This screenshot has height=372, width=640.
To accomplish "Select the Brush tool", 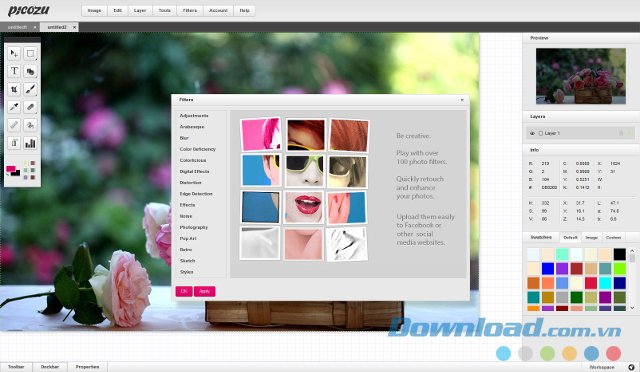I will tap(30, 89).
